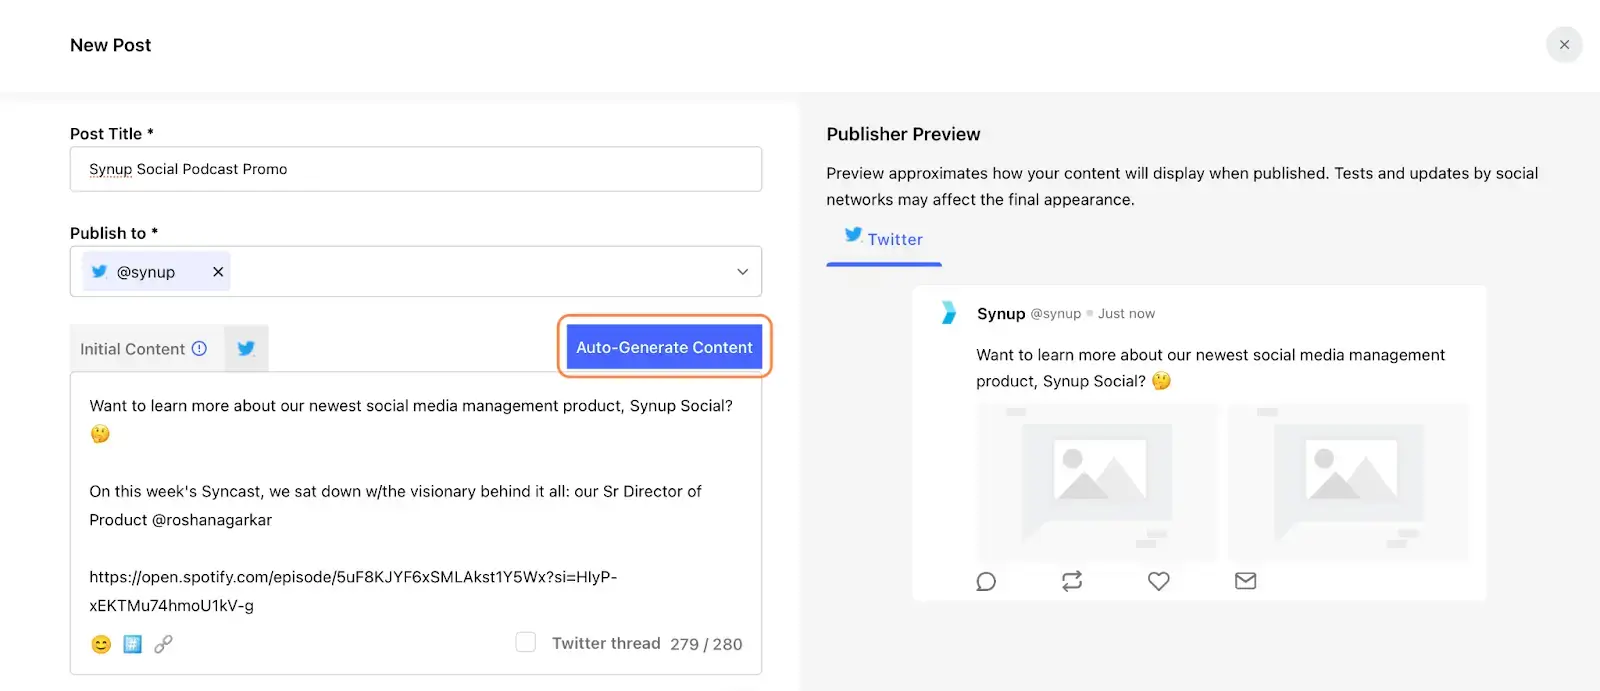The width and height of the screenshot is (1600, 691).
Task: Click the 279 / 280 character counter
Action: (706, 644)
